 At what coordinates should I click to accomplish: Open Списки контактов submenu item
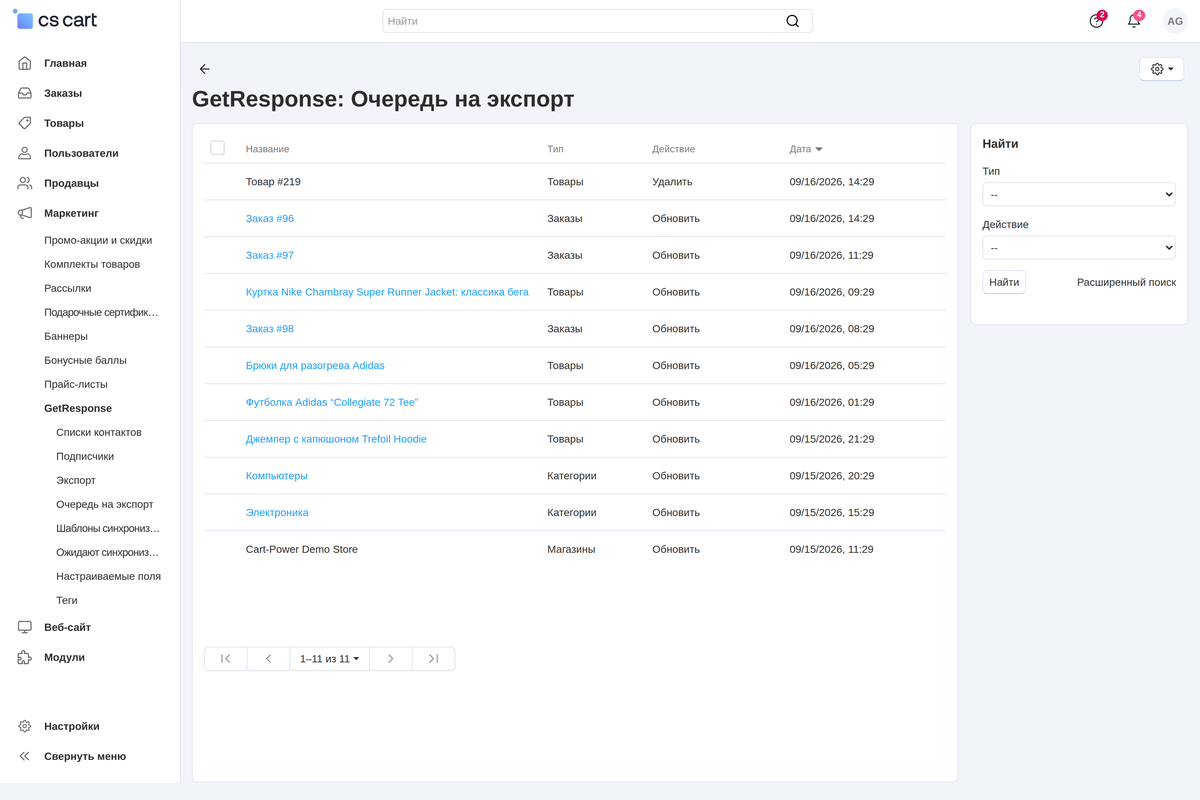click(x=99, y=432)
